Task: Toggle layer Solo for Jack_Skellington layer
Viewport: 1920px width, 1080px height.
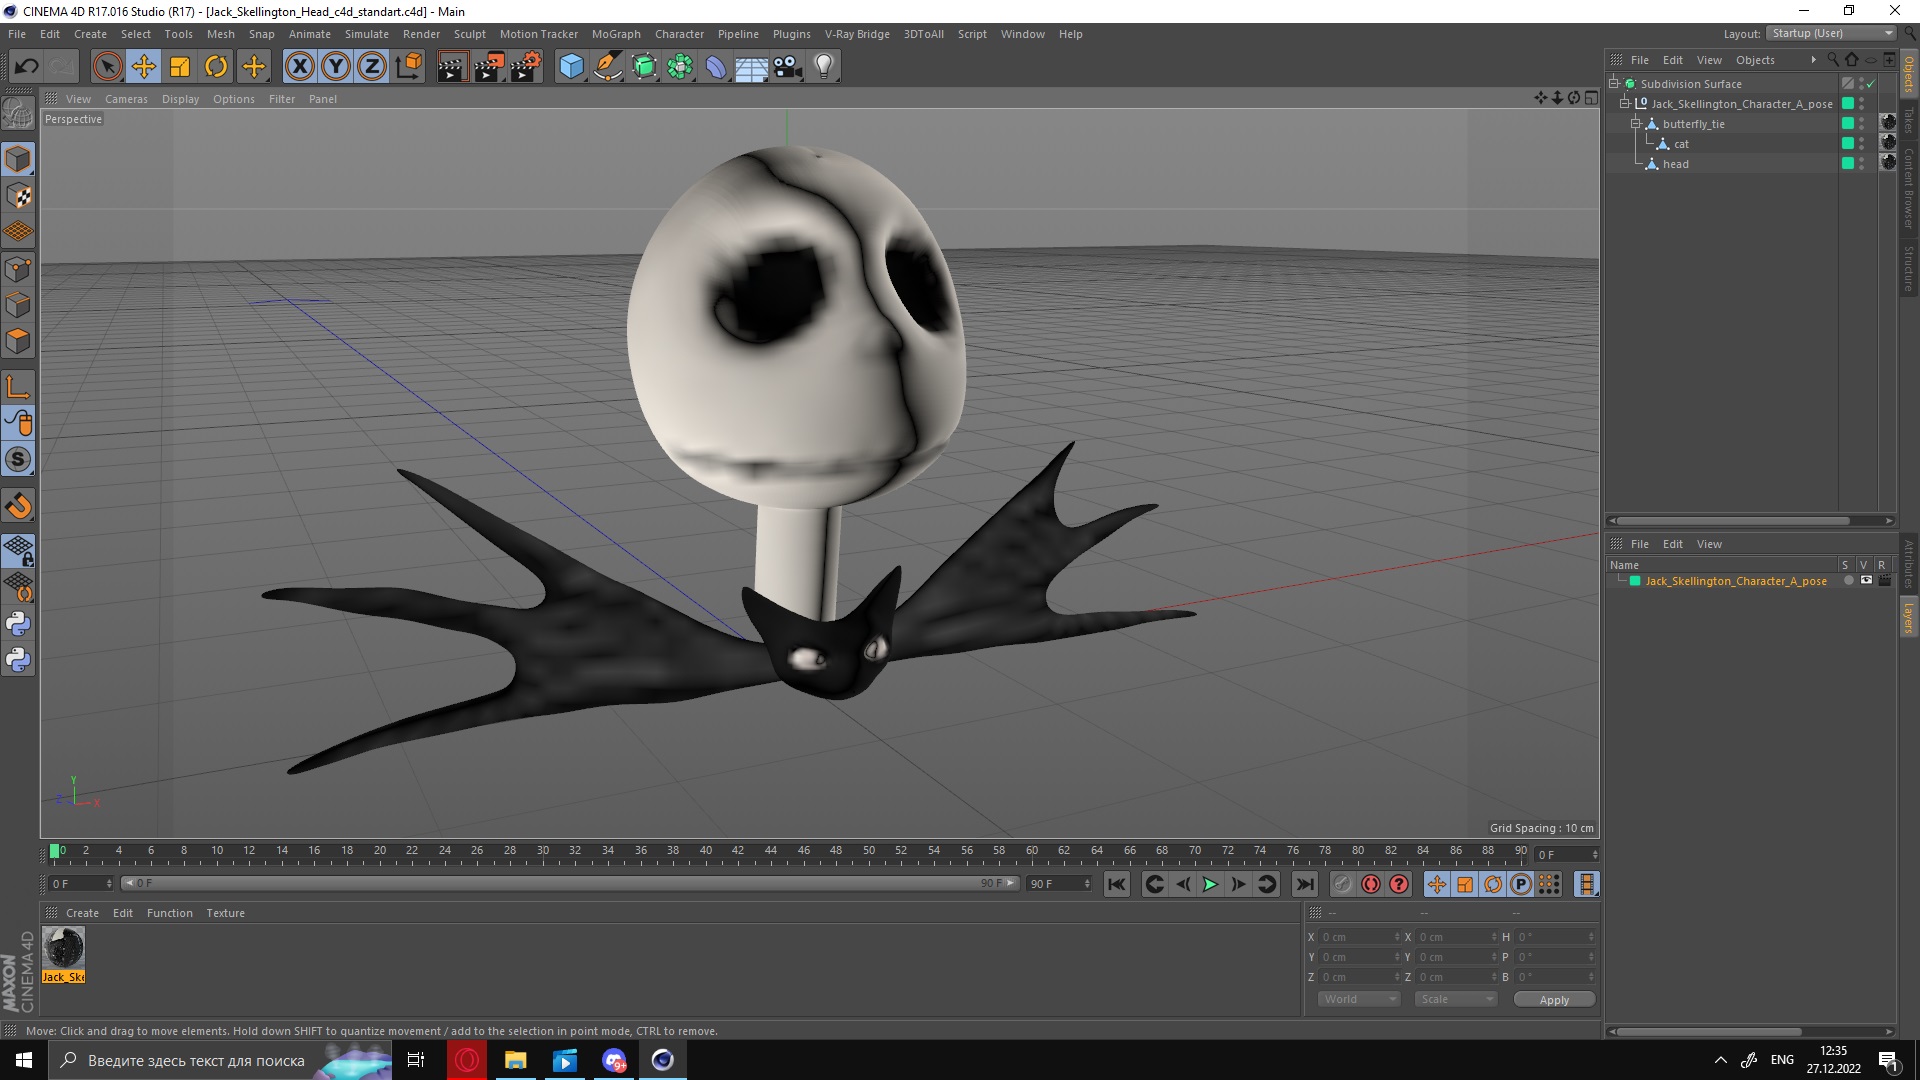Action: tap(1848, 581)
